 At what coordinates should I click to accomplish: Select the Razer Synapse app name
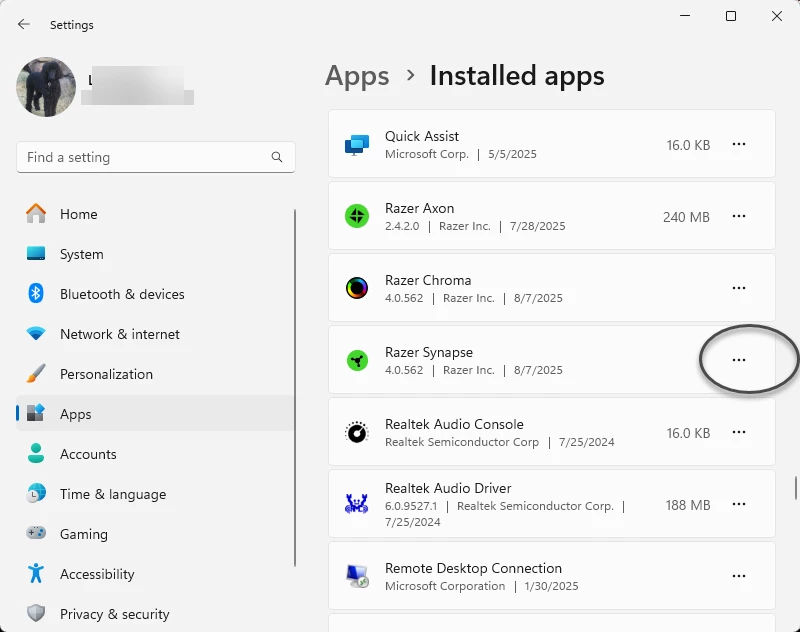429,352
